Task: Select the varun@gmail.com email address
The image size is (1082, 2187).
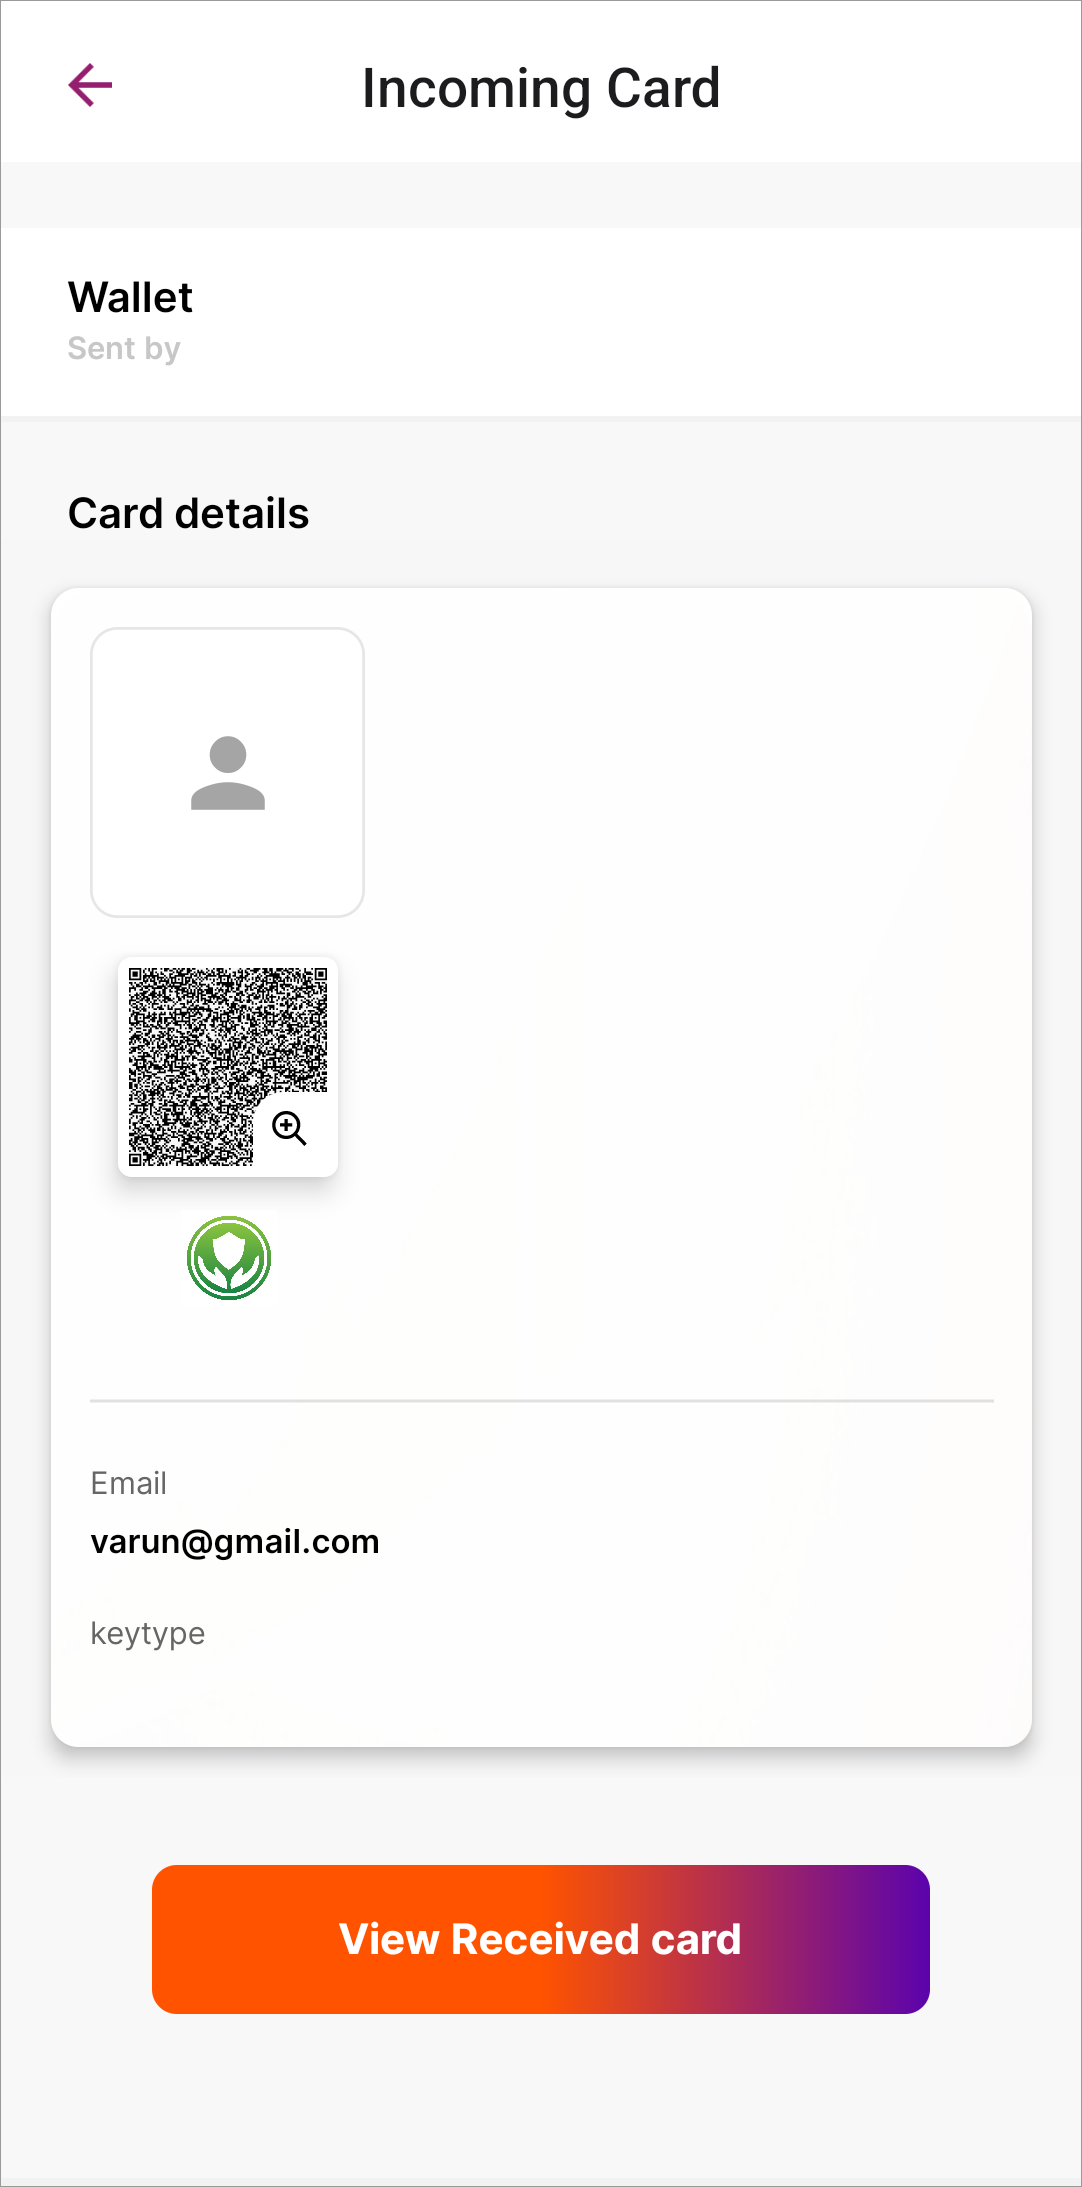Action: pyautogui.click(x=235, y=1542)
